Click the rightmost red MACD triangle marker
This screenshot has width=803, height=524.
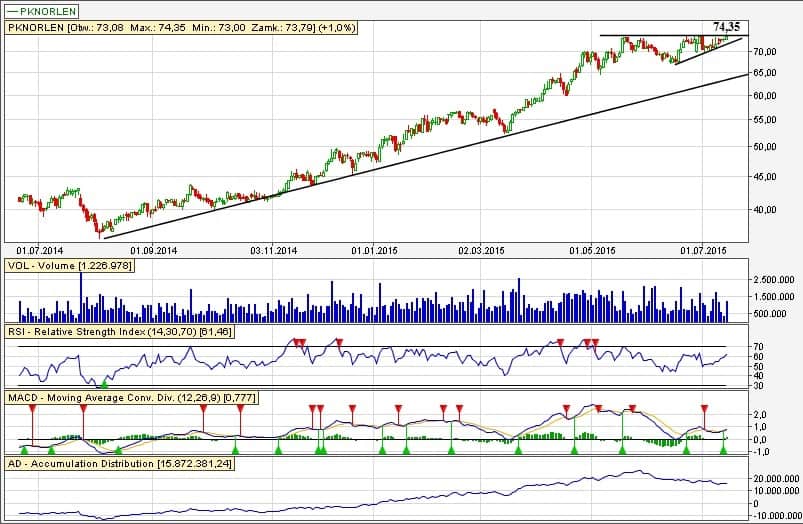tap(705, 408)
